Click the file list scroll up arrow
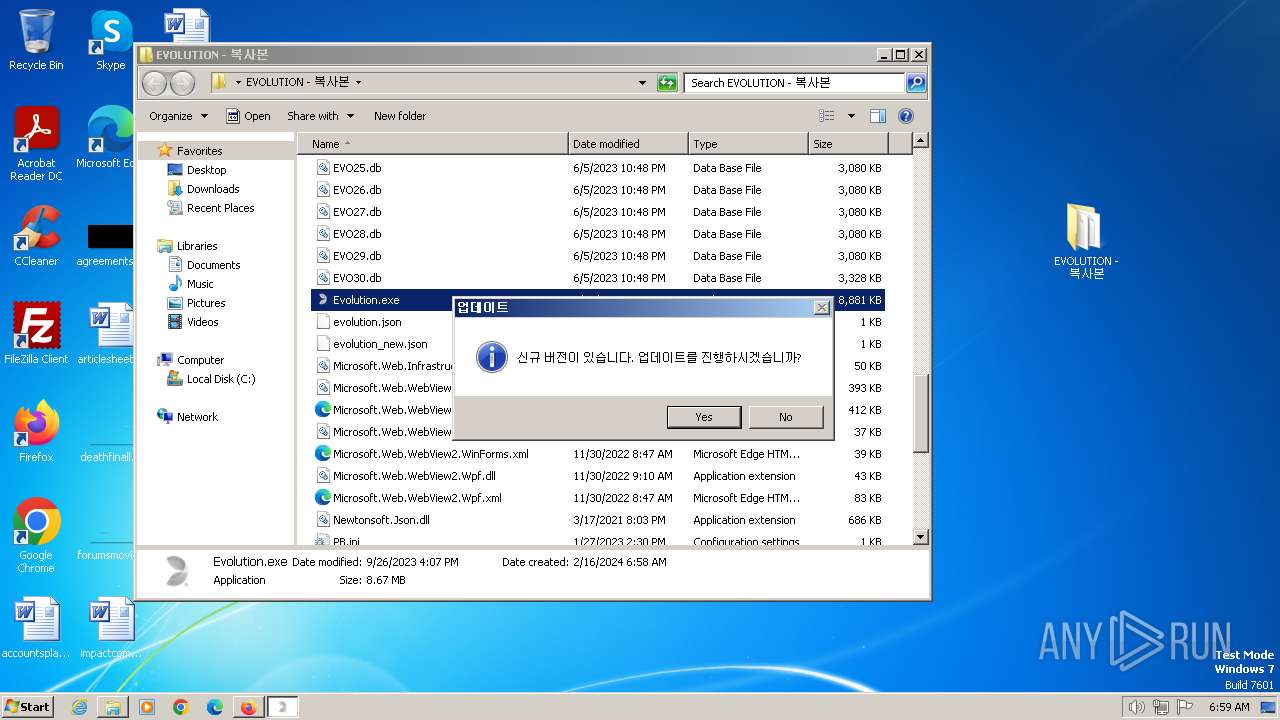The width and height of the screenshot is (1280, 720). pyautogui.click(x=921, y=141)
